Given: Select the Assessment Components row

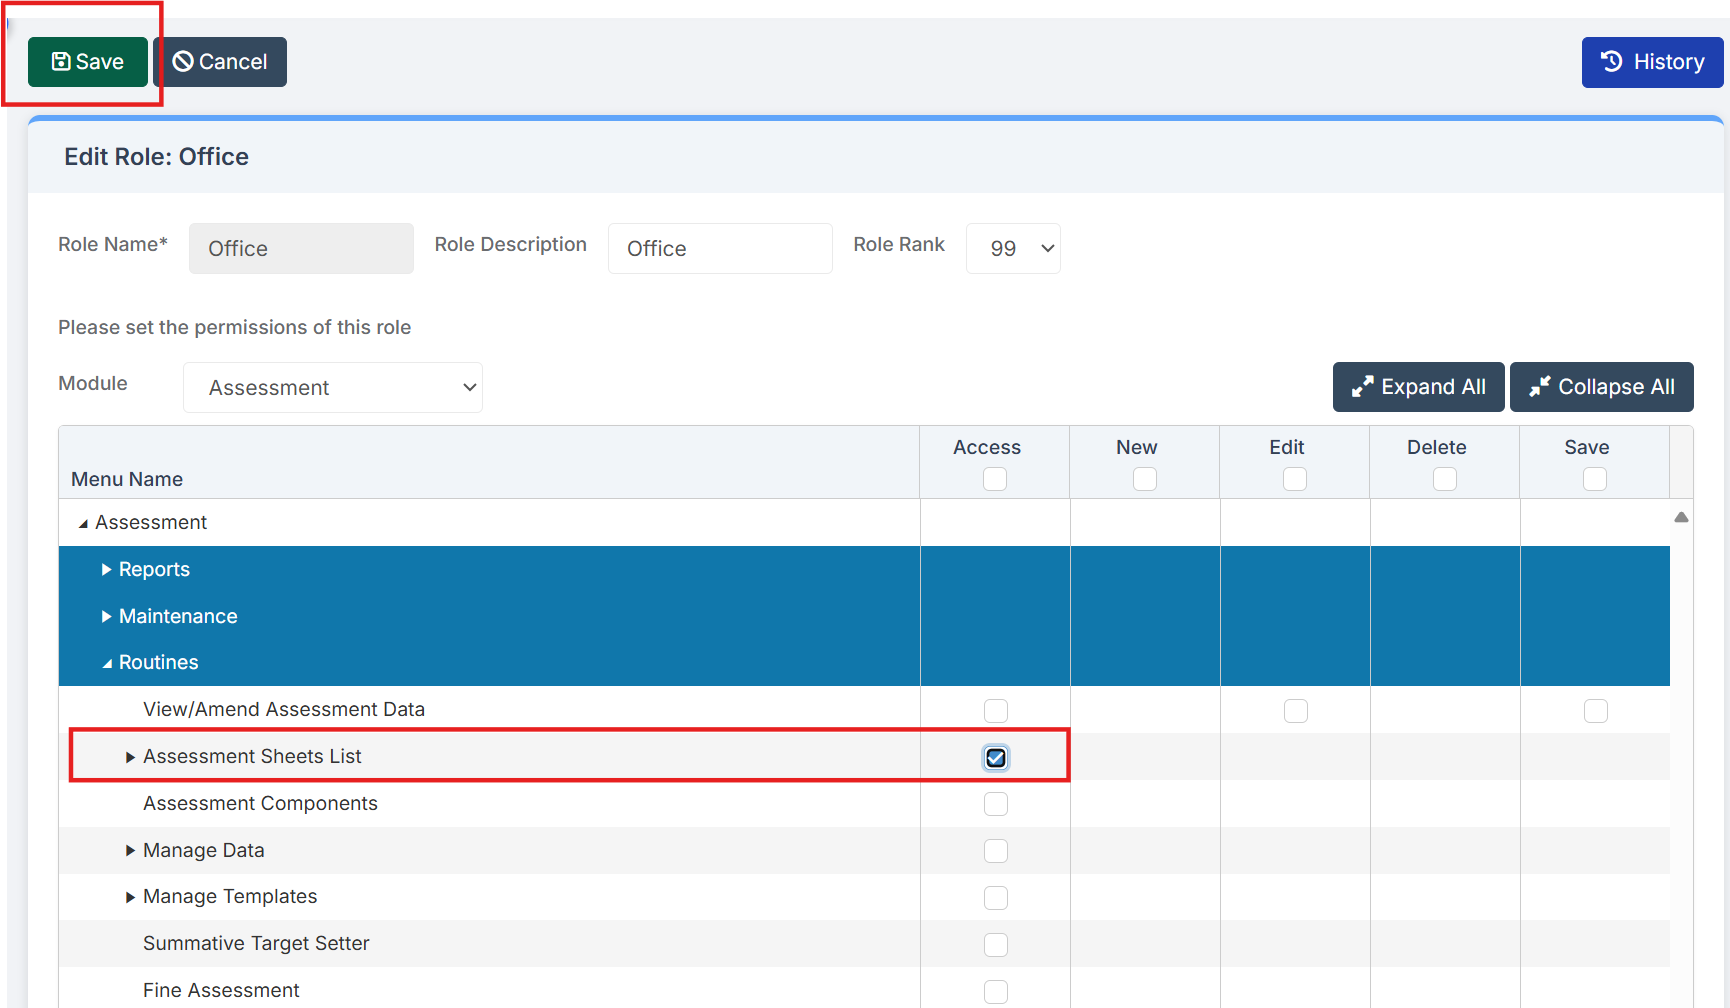Looking at the screenshot, I should tap(260, 804).
